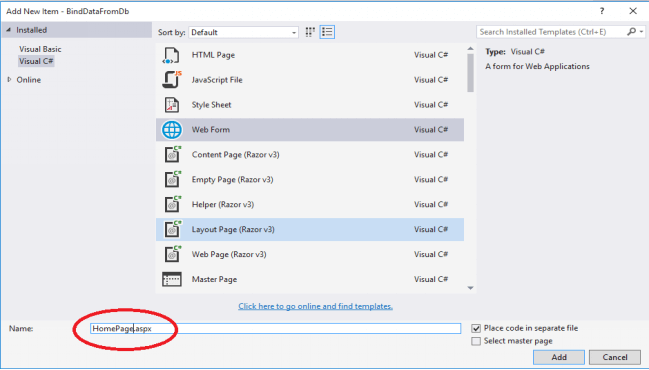Screen dimensions: 649x370
Task: Select the "JavaScript File" template name
Action: [217, 80]
